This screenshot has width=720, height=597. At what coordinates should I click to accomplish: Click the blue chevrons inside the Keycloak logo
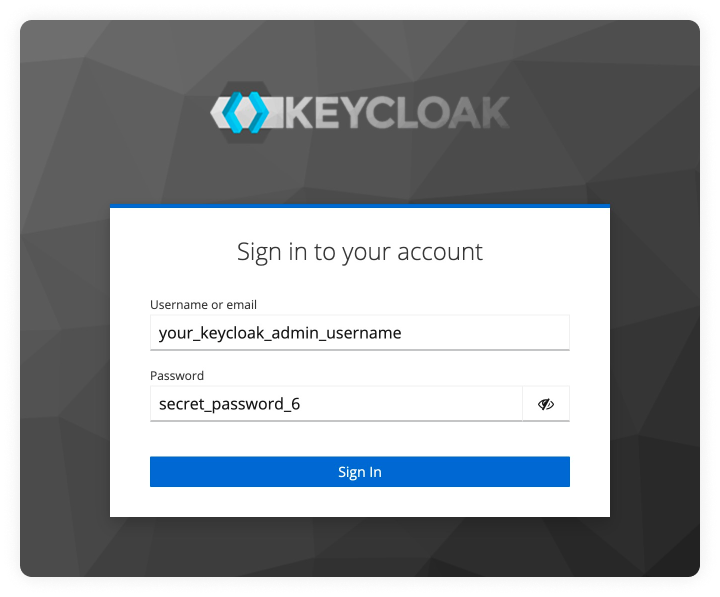(246, 112)
